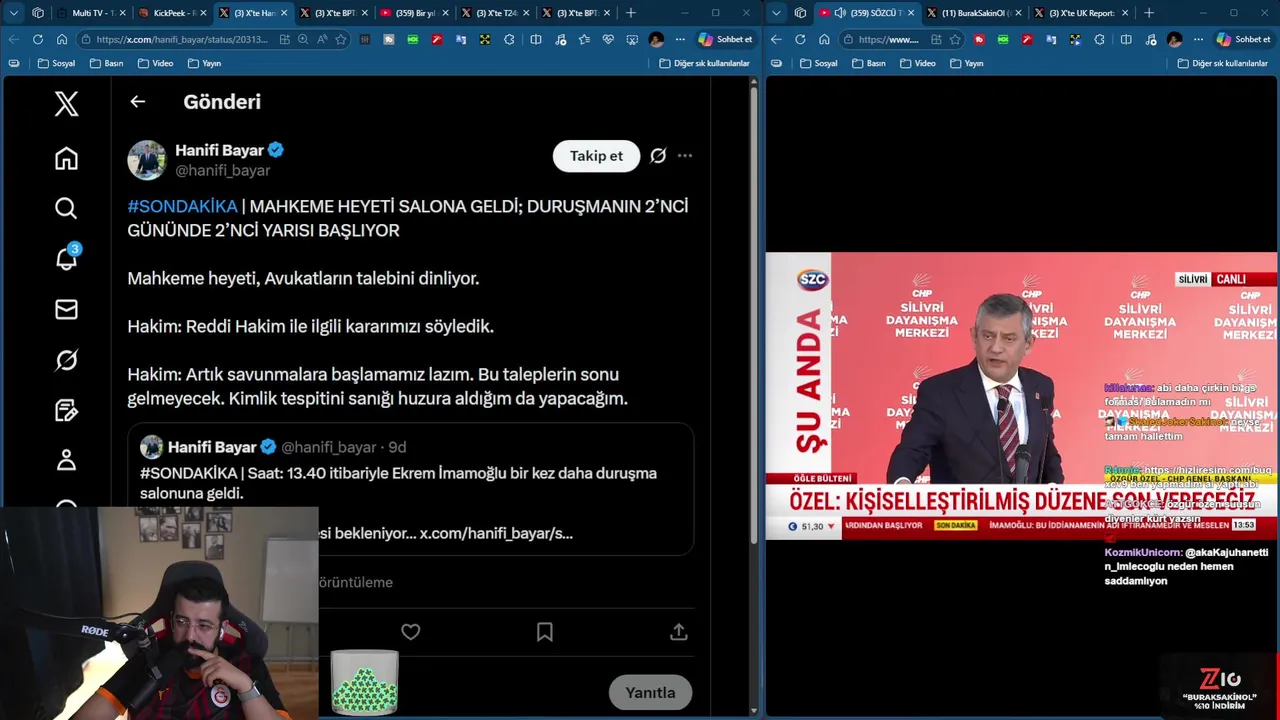Open Video bookmarks folder in right browser

click(x=917, y=63)
